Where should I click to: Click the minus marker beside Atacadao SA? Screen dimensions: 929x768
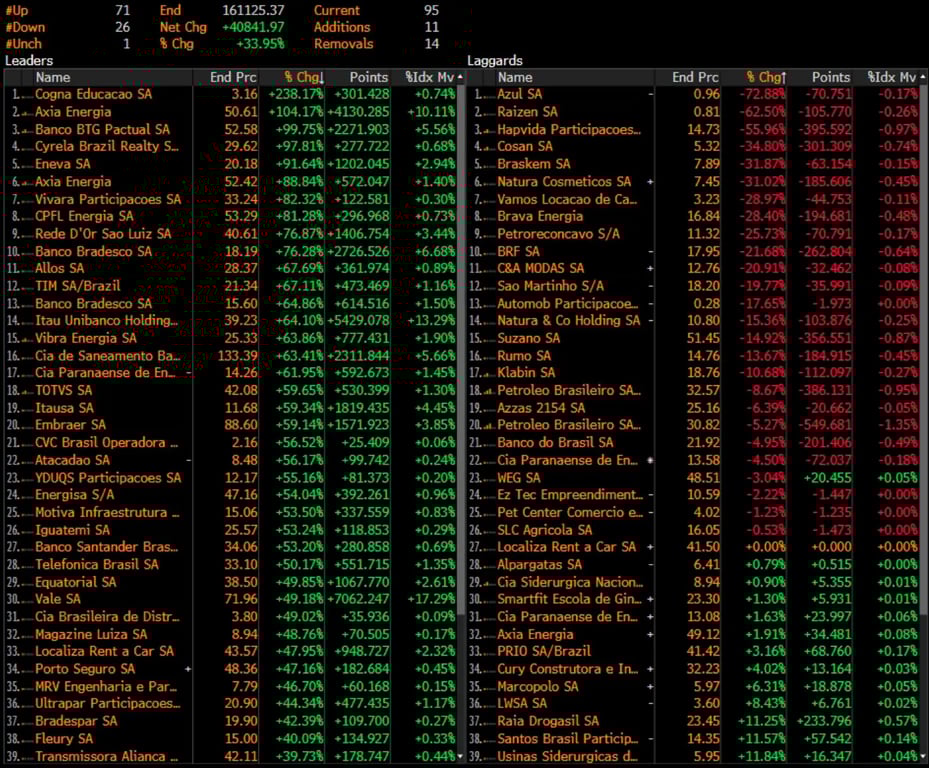(x=188, y=460)
